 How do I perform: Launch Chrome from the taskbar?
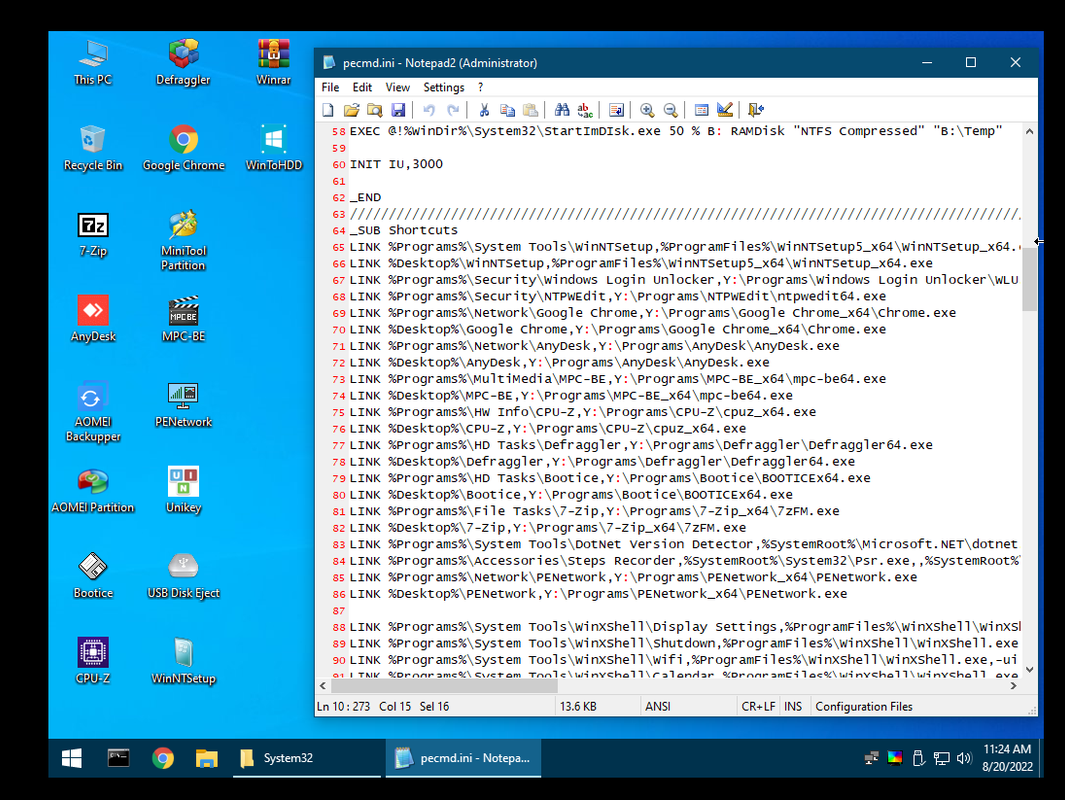pyautogui.click(x=163, y=758)
